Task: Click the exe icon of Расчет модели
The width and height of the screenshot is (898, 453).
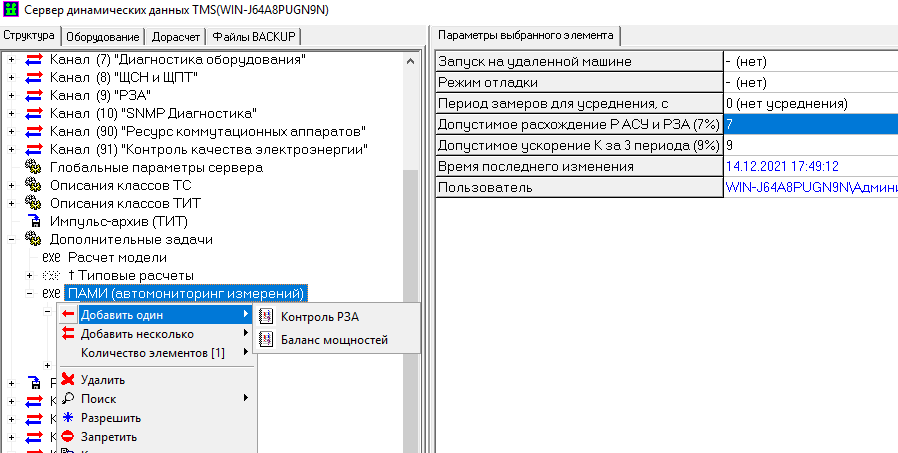Action: [52, 258]
